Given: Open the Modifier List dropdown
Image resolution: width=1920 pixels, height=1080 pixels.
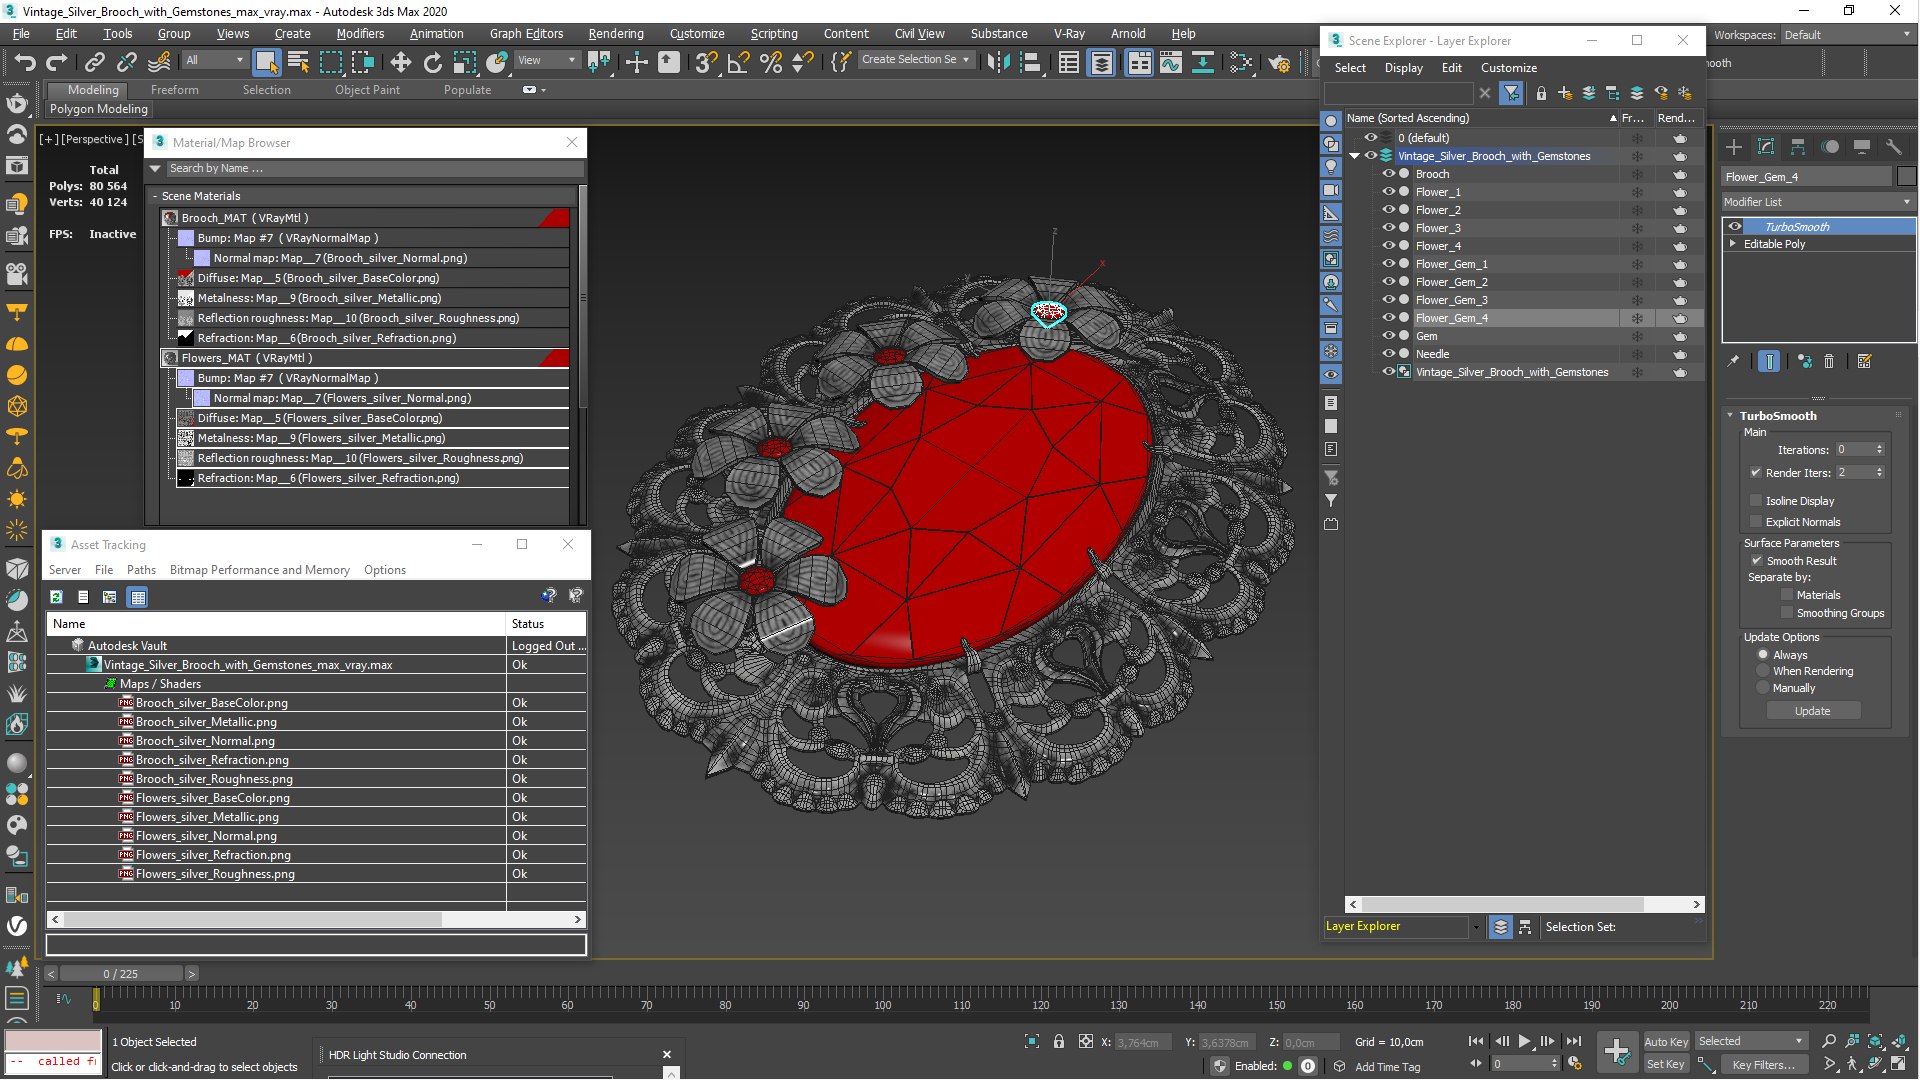Looking at the screenshot, I should pyautogui.click(x=1818, y=201).
